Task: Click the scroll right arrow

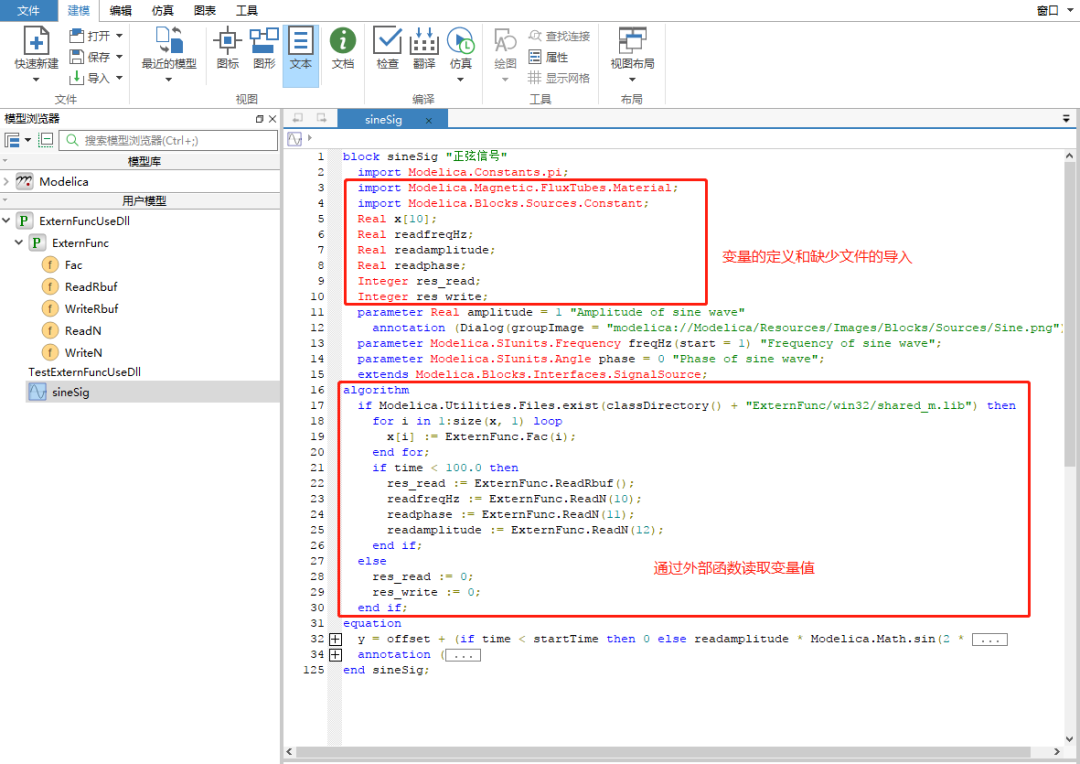Action: coord(1057,752)
